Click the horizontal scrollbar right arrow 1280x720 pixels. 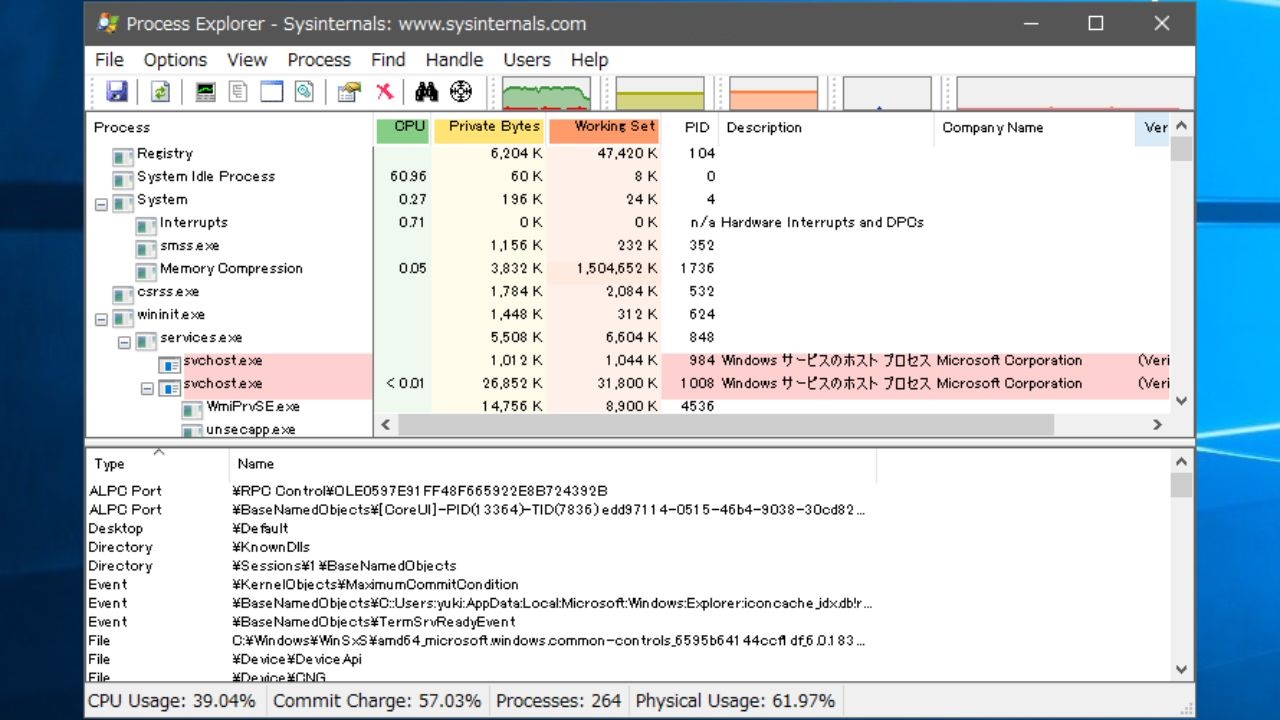(1158, 424)
